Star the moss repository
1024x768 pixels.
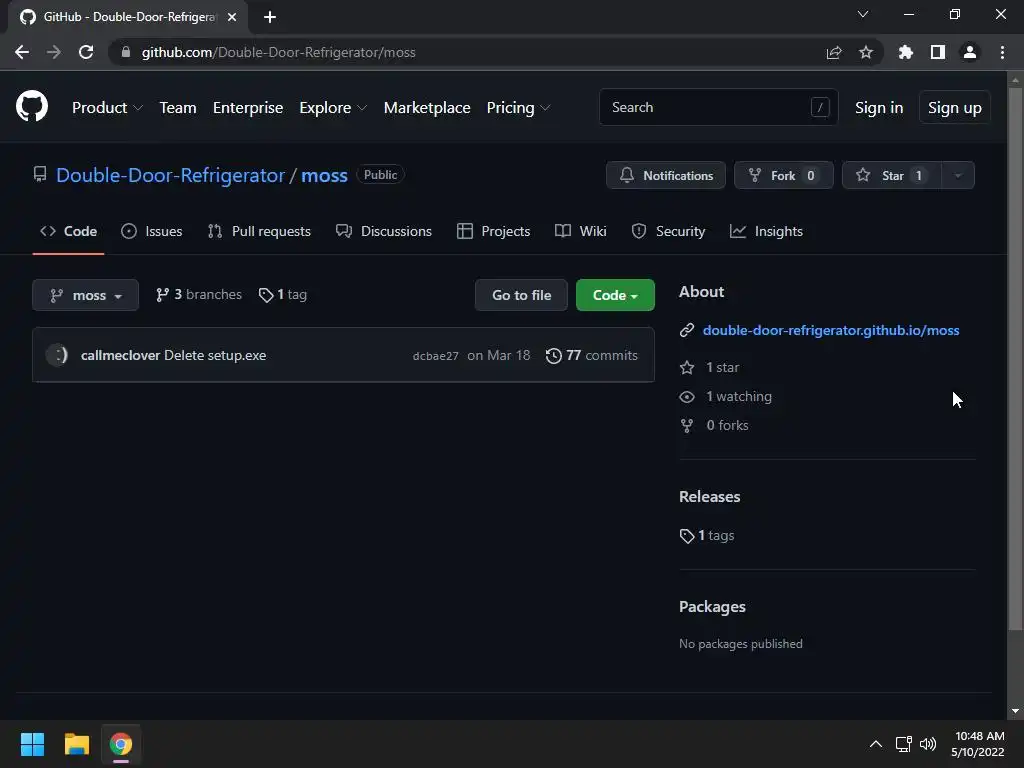click(x=892, y=175)
